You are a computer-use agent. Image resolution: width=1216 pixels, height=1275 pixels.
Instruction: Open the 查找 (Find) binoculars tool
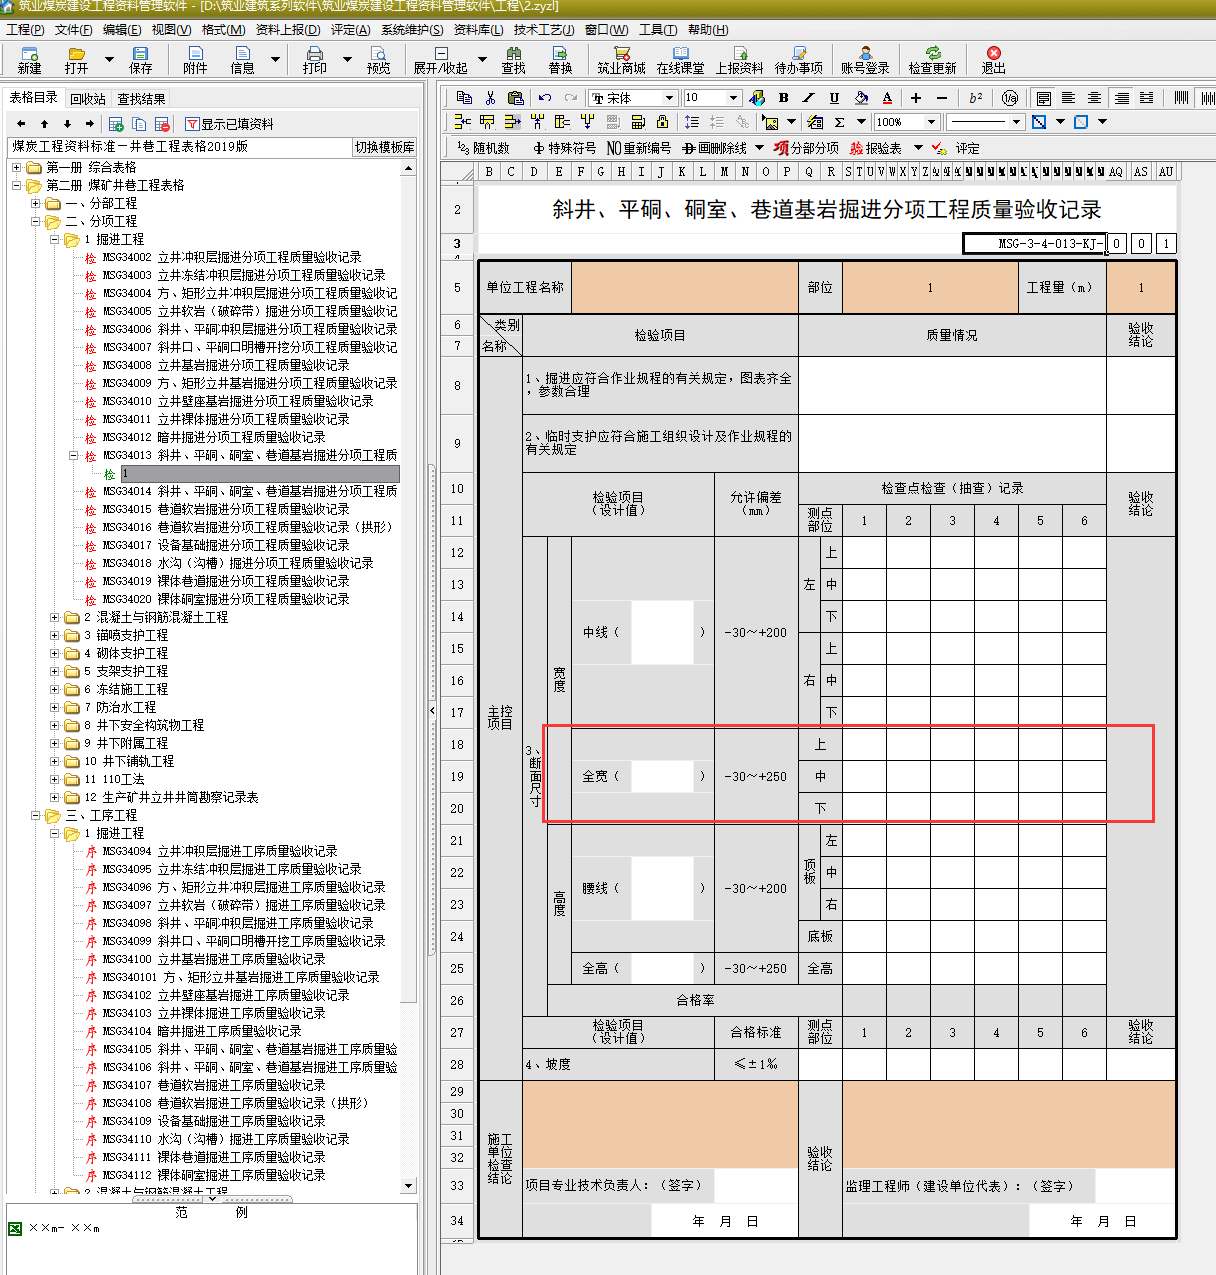(513, 59)
